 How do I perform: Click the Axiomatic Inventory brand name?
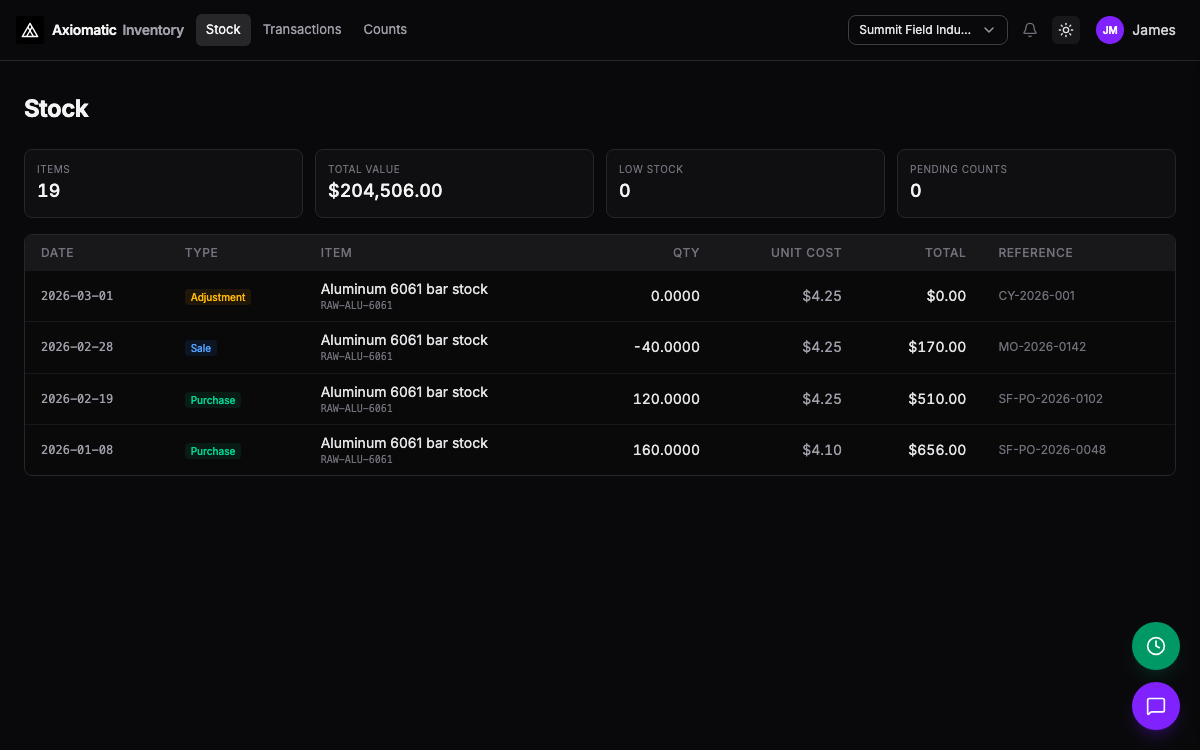pyautogui.click(x=118, y=30)
